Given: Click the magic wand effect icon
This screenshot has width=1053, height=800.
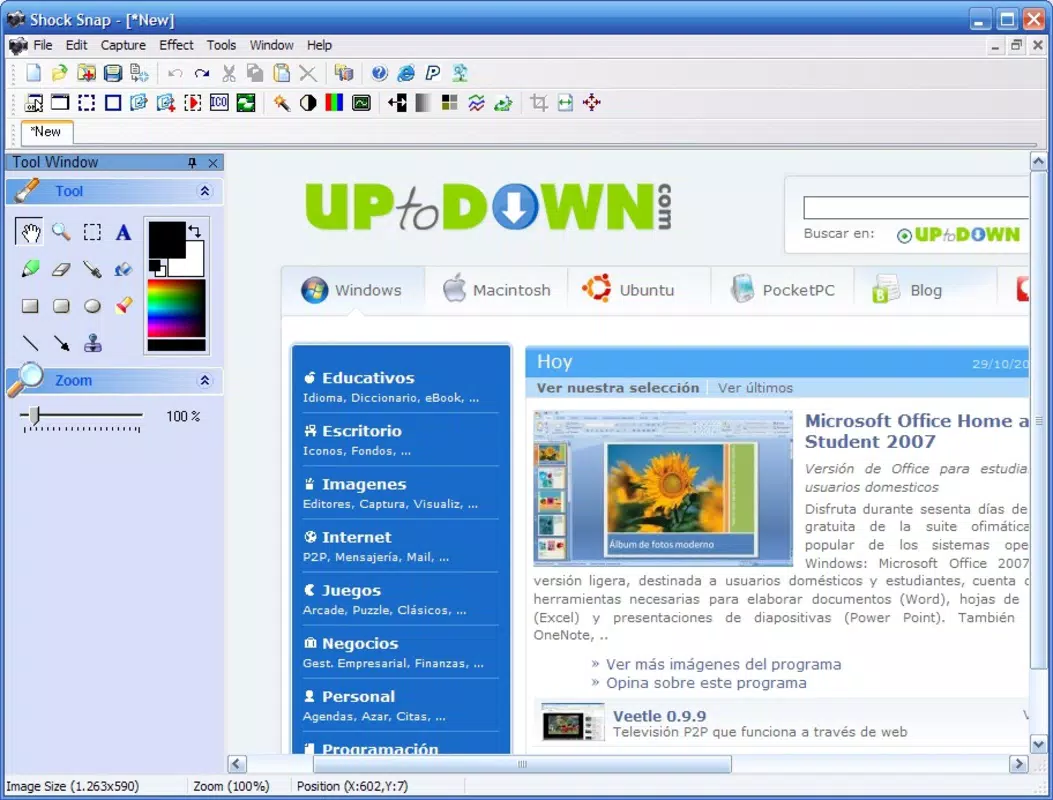Looking at the screenshot, I should pos(281,103).
